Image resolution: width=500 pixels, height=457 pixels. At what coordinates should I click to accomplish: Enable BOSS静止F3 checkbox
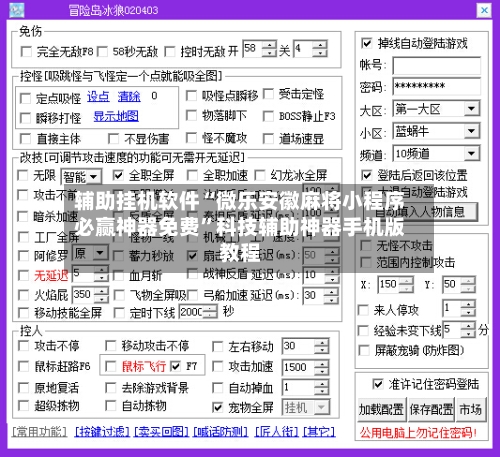[268, 116]
